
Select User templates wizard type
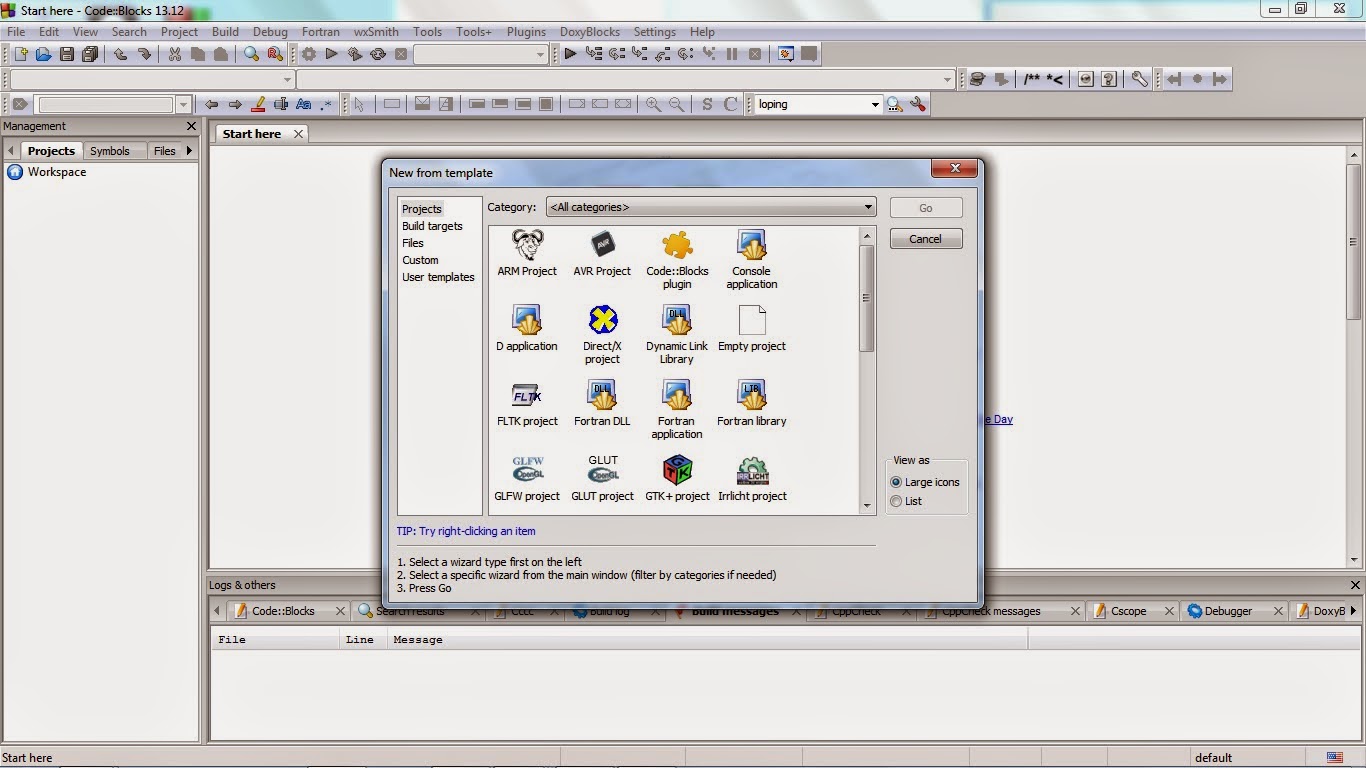(x=438, y=277)
